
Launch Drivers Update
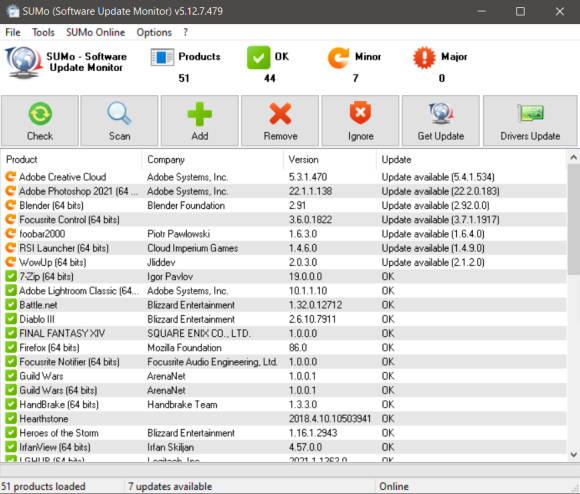click(x=530, y=121)
